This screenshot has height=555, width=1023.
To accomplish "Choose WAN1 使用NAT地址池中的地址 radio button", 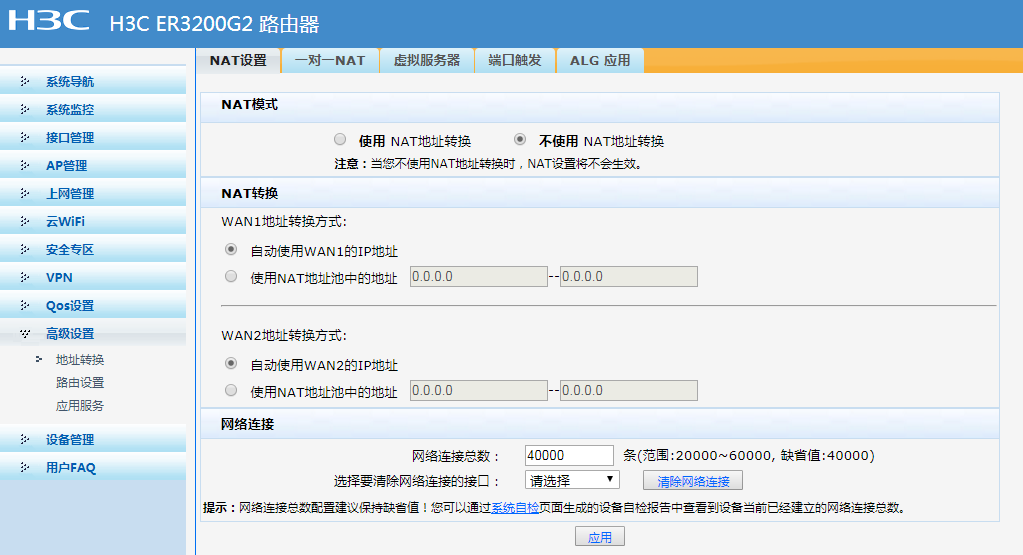I will [x=232, y=277].
